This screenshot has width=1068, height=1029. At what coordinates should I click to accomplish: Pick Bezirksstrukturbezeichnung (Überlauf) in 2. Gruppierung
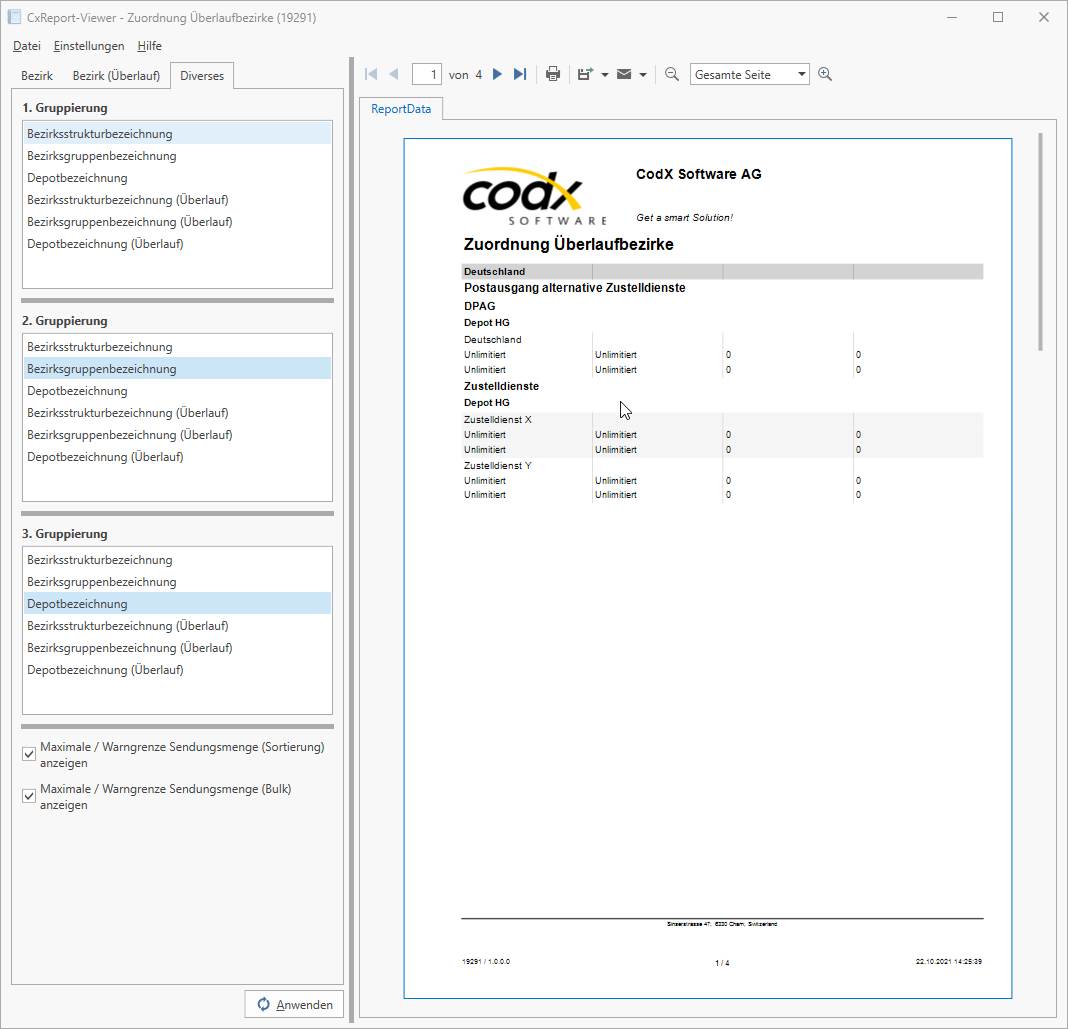[x=177, y=413]
